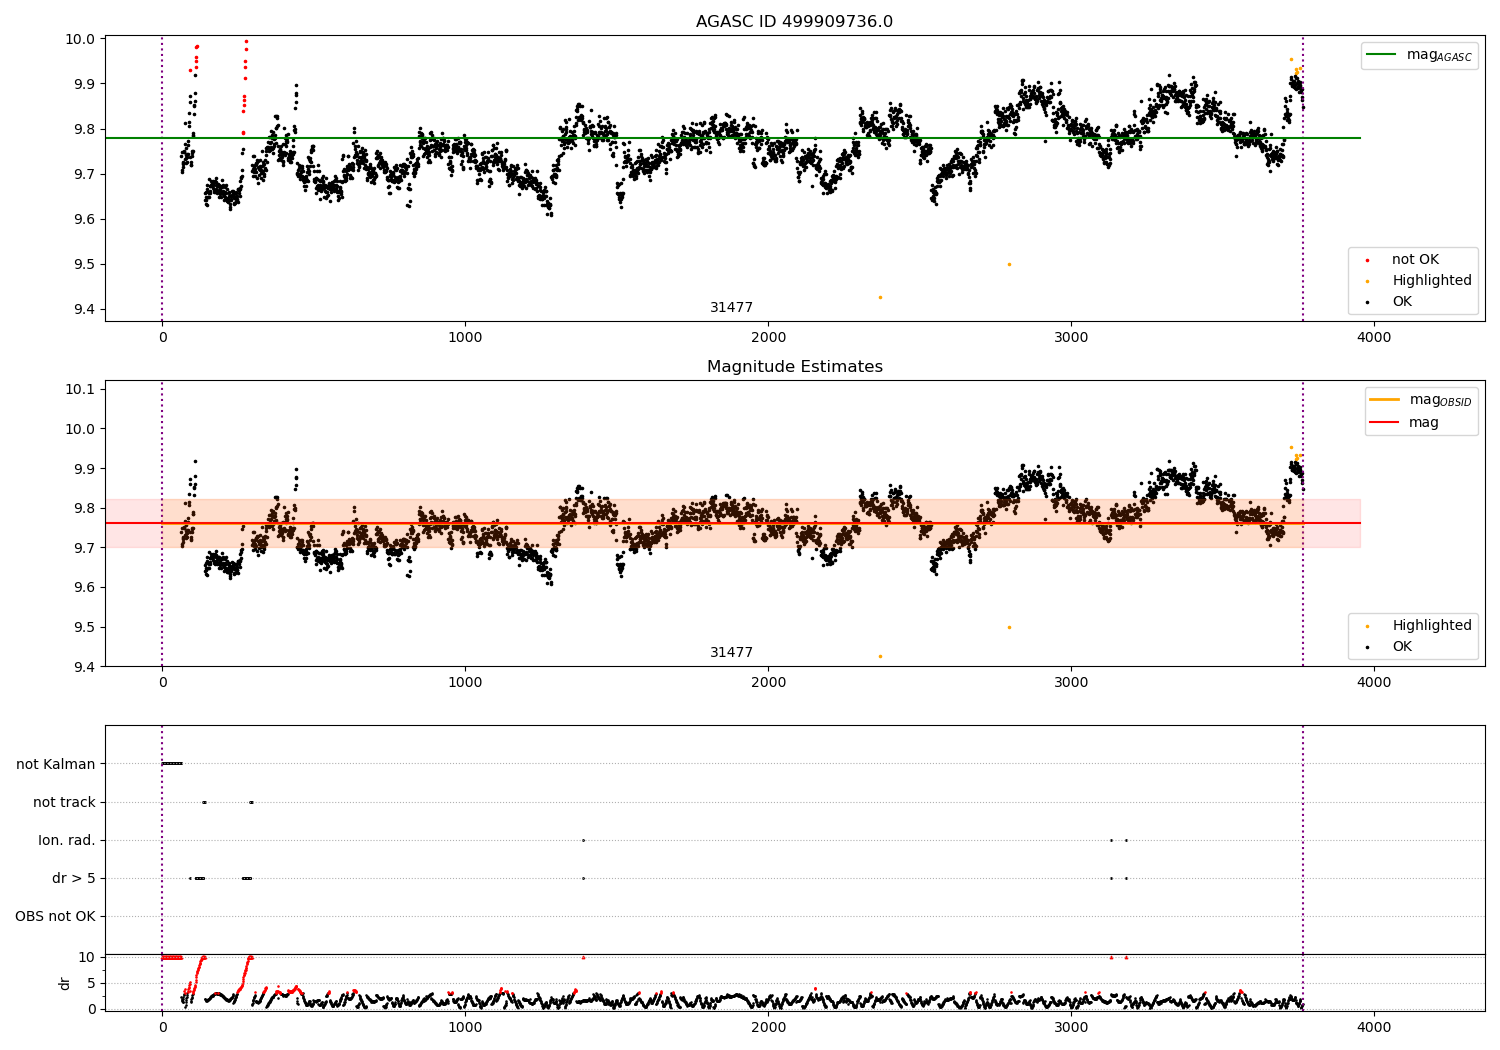Click the 'OBS not OK' row label
The width and height of the screenshot is (1500, 1050).
pos(55,916)
